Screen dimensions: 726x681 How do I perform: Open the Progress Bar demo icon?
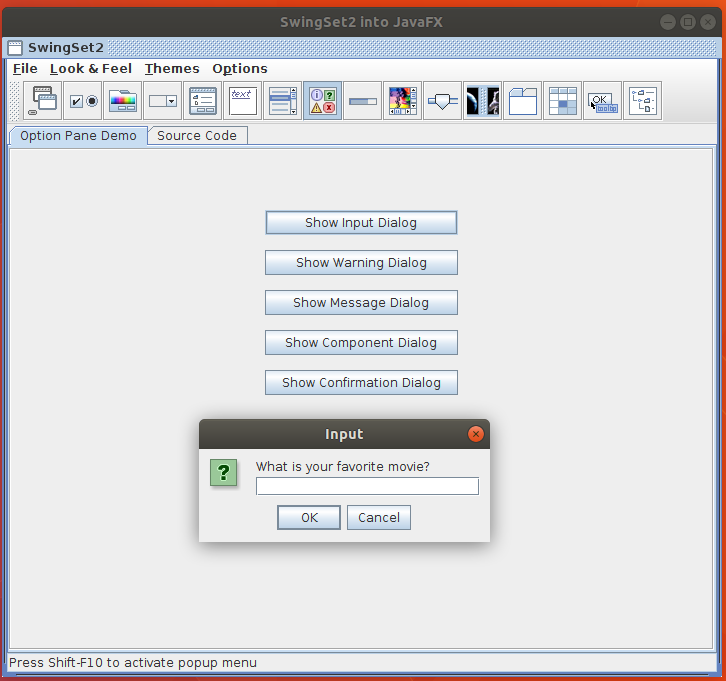(x=363, y=101)
